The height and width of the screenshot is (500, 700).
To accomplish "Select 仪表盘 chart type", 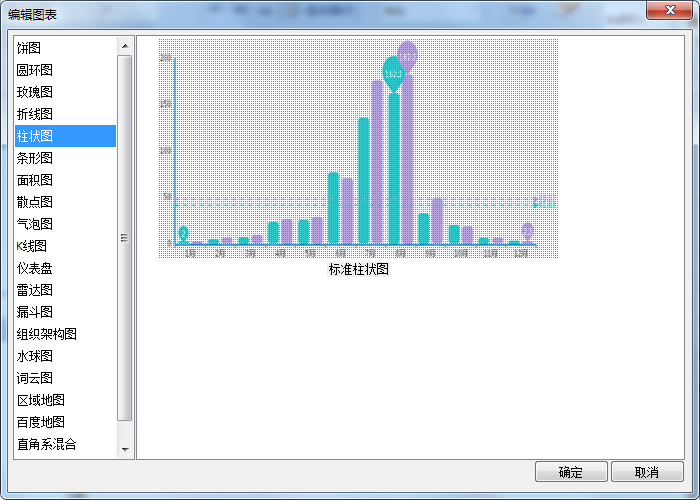I will [x=36, y=268].
